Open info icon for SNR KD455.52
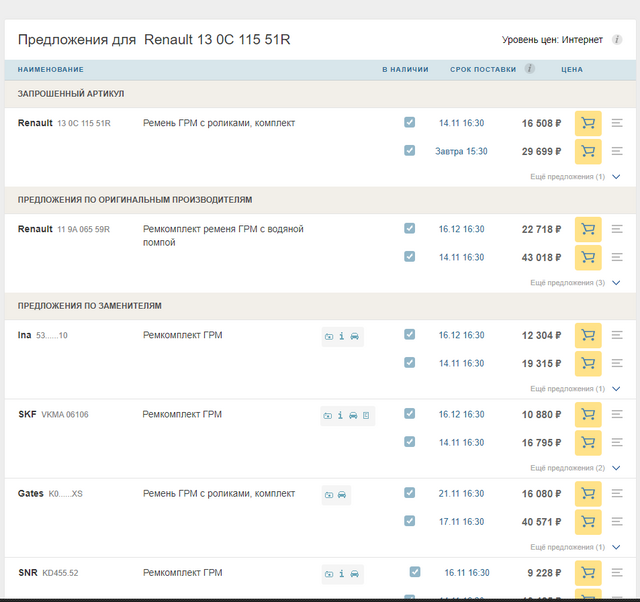 coord(342,574)
